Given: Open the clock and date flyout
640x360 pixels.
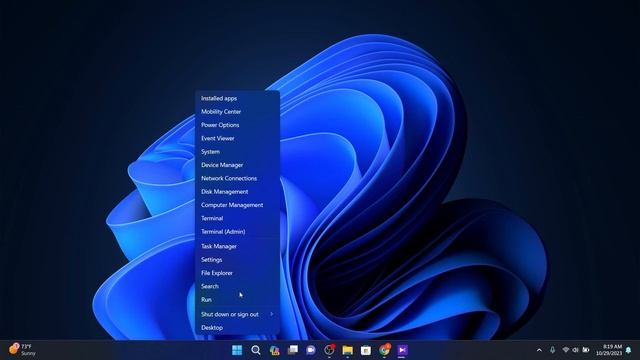Looking at the screenshot, I should pyautogui.click(x=609, y=350).
